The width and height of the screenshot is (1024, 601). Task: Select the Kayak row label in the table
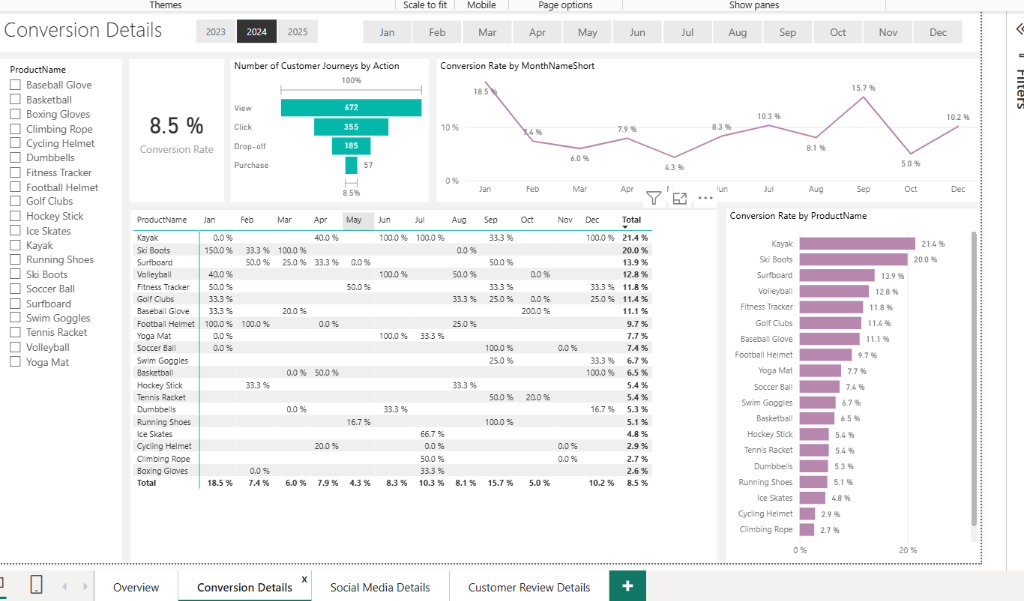(148, 238)
